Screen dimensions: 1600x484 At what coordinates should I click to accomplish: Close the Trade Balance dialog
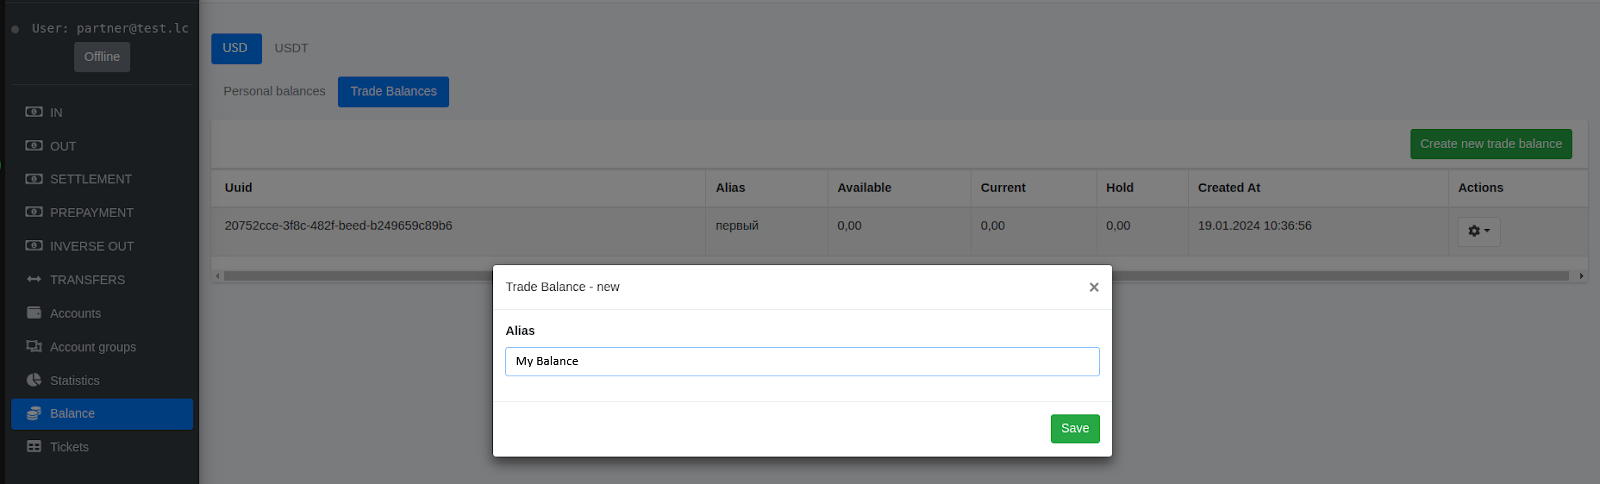point(1094,287)
